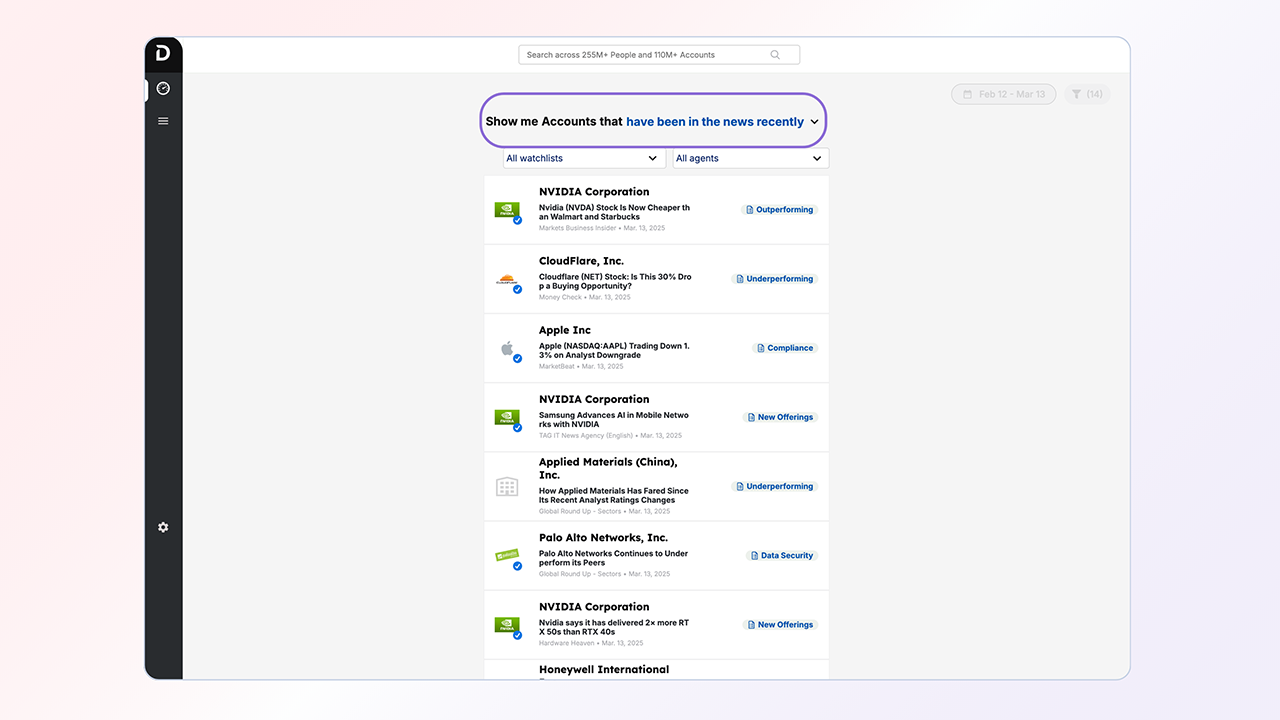The image size is (1280, 720).
Task: Click the New Offerings tag on RTX 50s article
Action: click(x=780, y=624)
